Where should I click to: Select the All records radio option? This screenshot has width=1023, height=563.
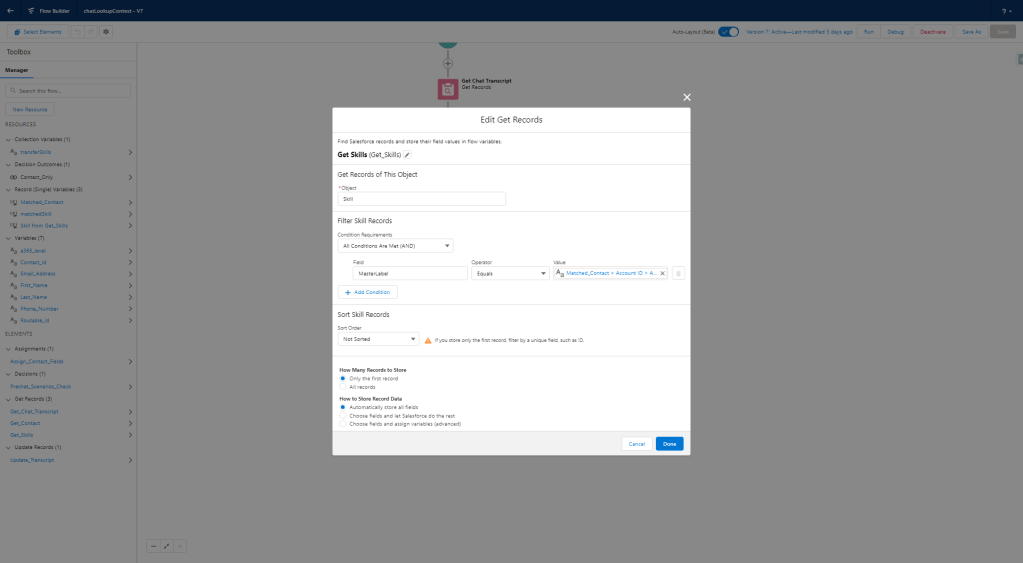[343, 386]
